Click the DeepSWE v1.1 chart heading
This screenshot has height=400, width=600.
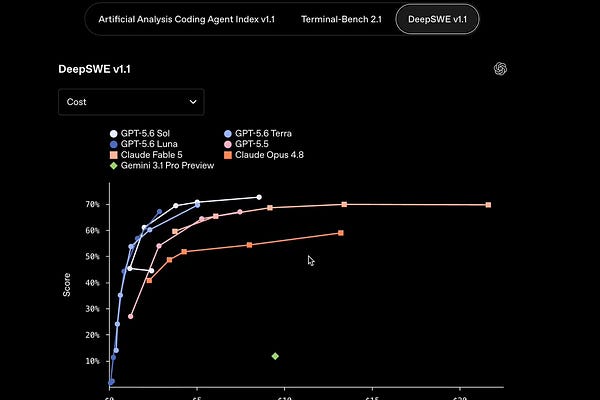(94, 69)
